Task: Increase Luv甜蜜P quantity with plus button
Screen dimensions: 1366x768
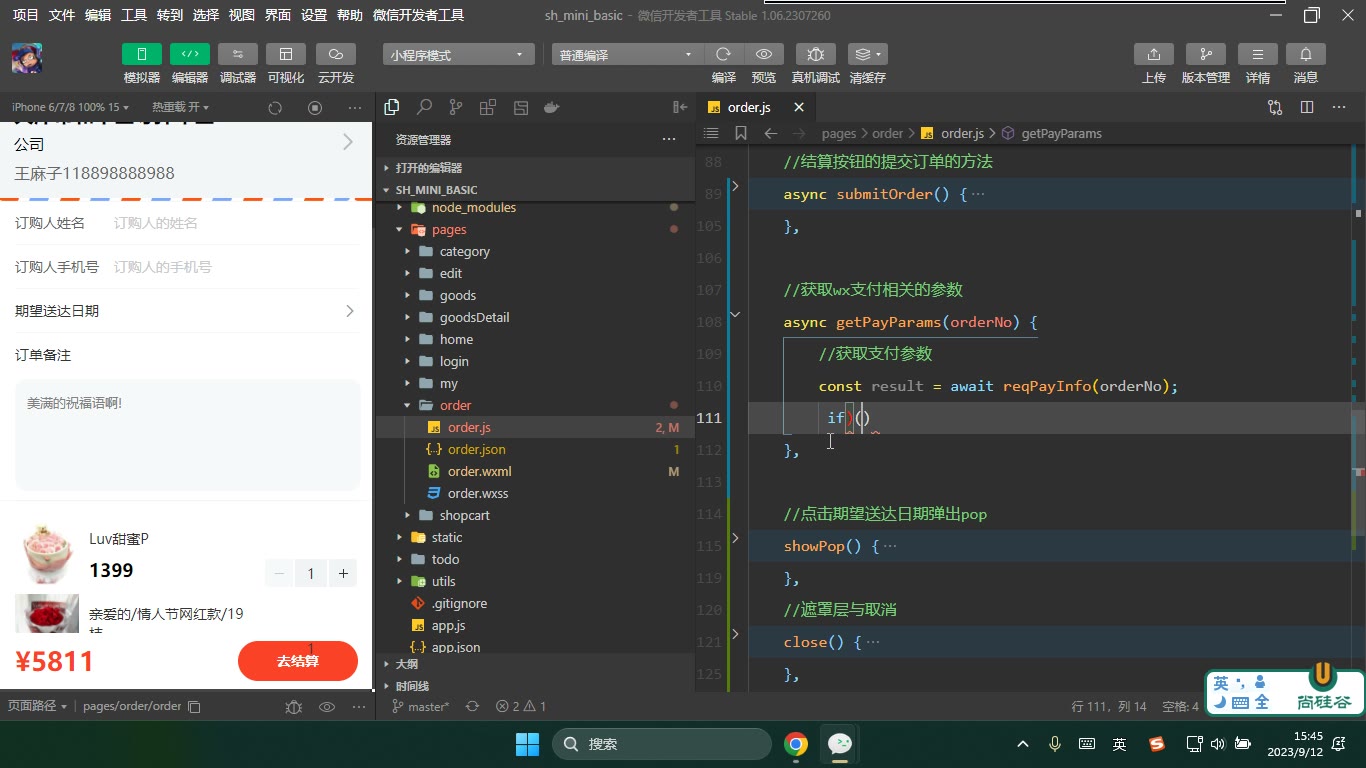Action: 343,573
